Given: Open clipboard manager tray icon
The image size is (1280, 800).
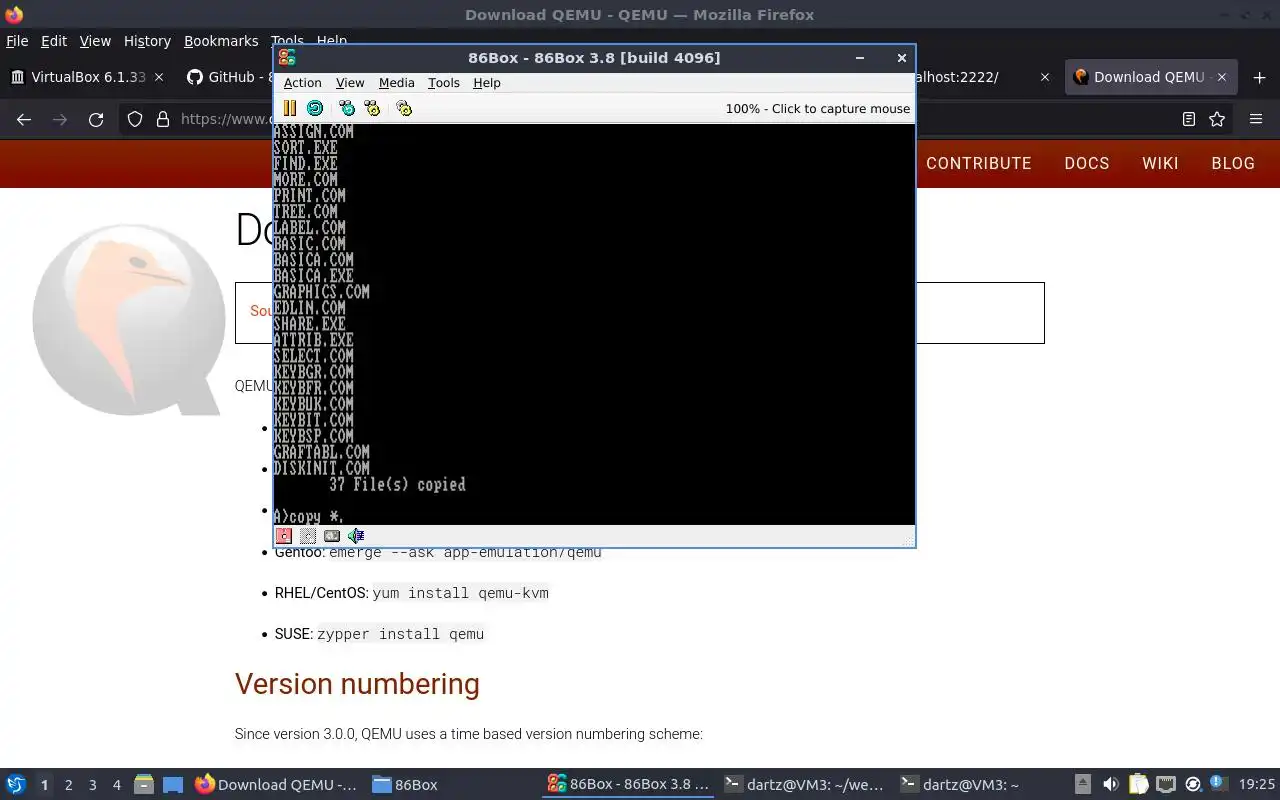Looking at the screenshot, I should coord(1138,785).
